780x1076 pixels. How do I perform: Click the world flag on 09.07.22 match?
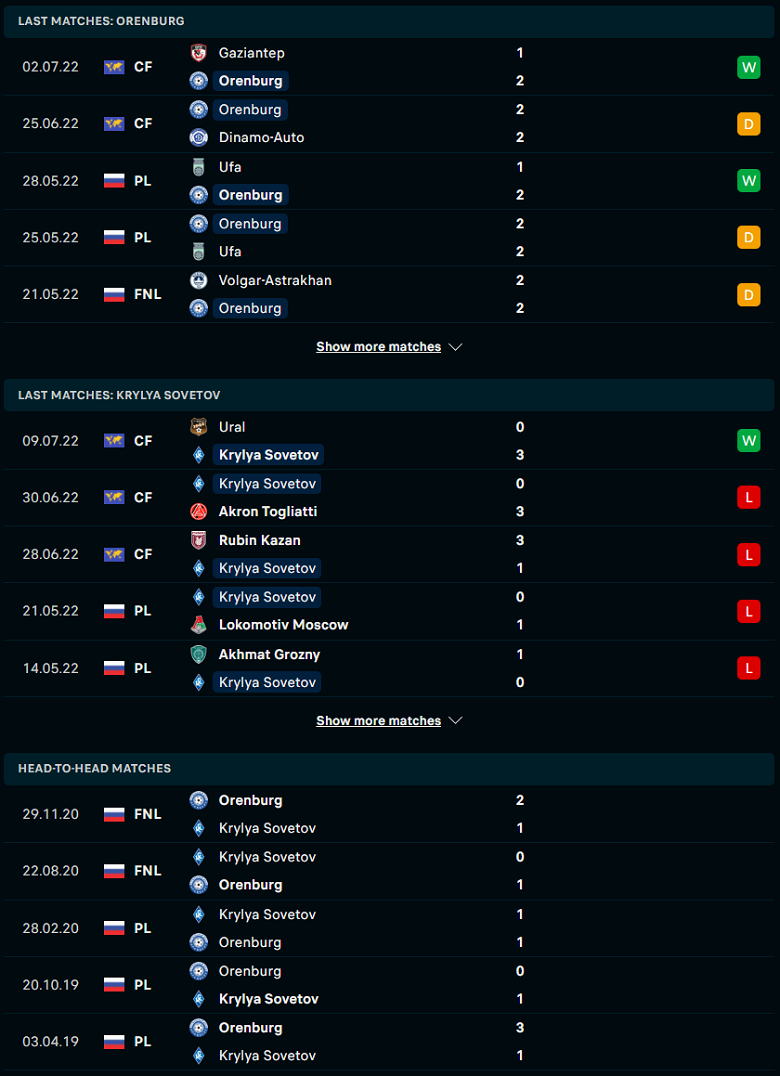(x=114, y=441)
